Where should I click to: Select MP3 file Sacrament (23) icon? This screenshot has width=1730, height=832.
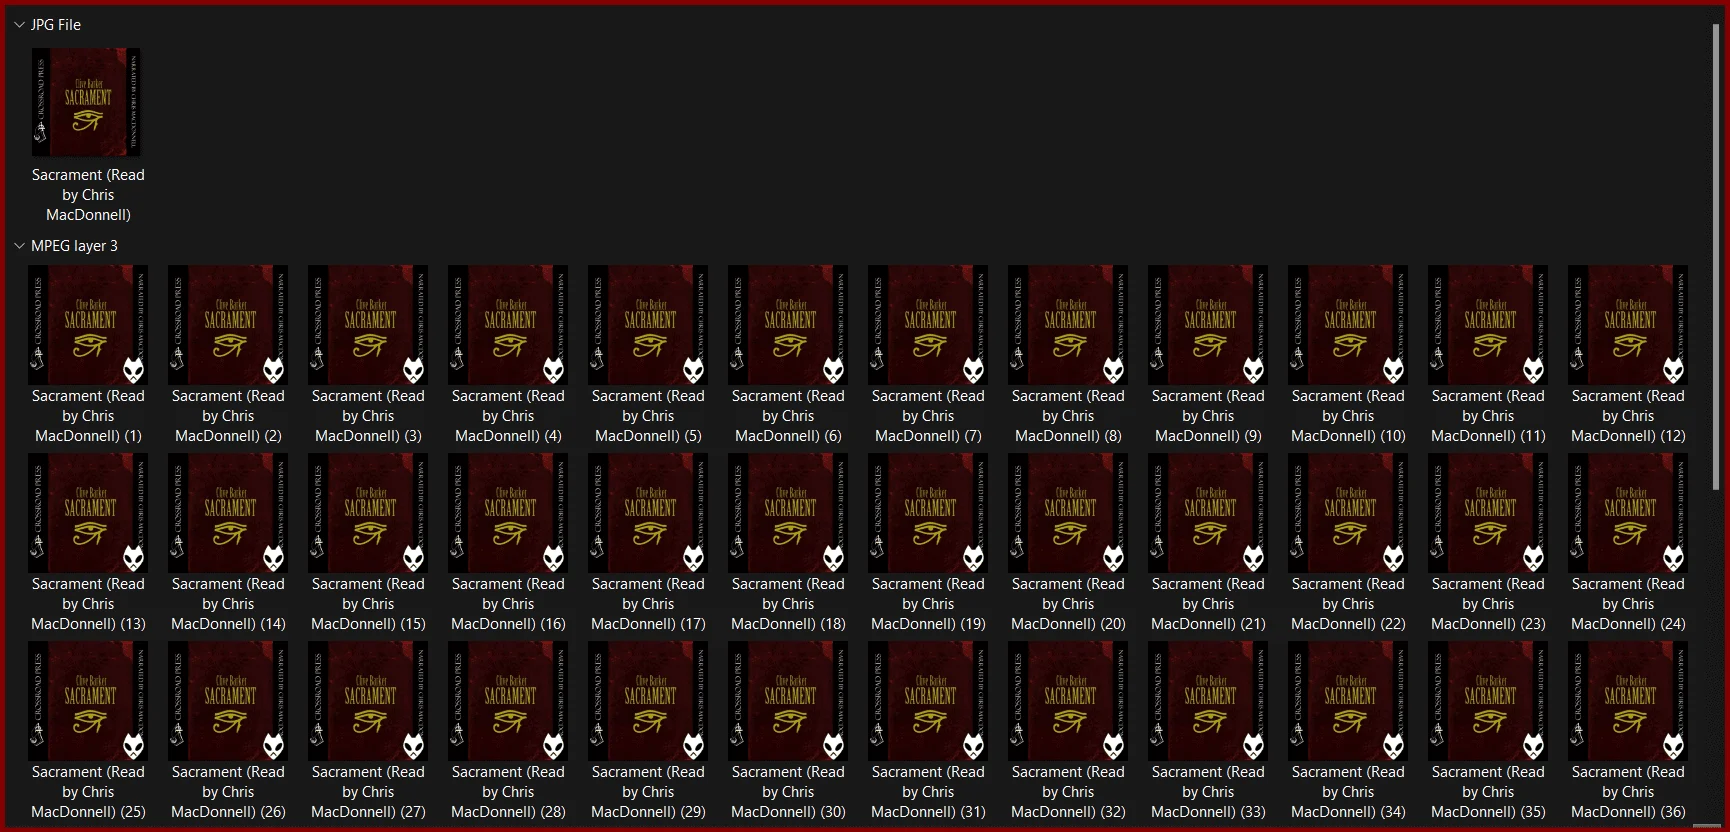coord(1488,513)
